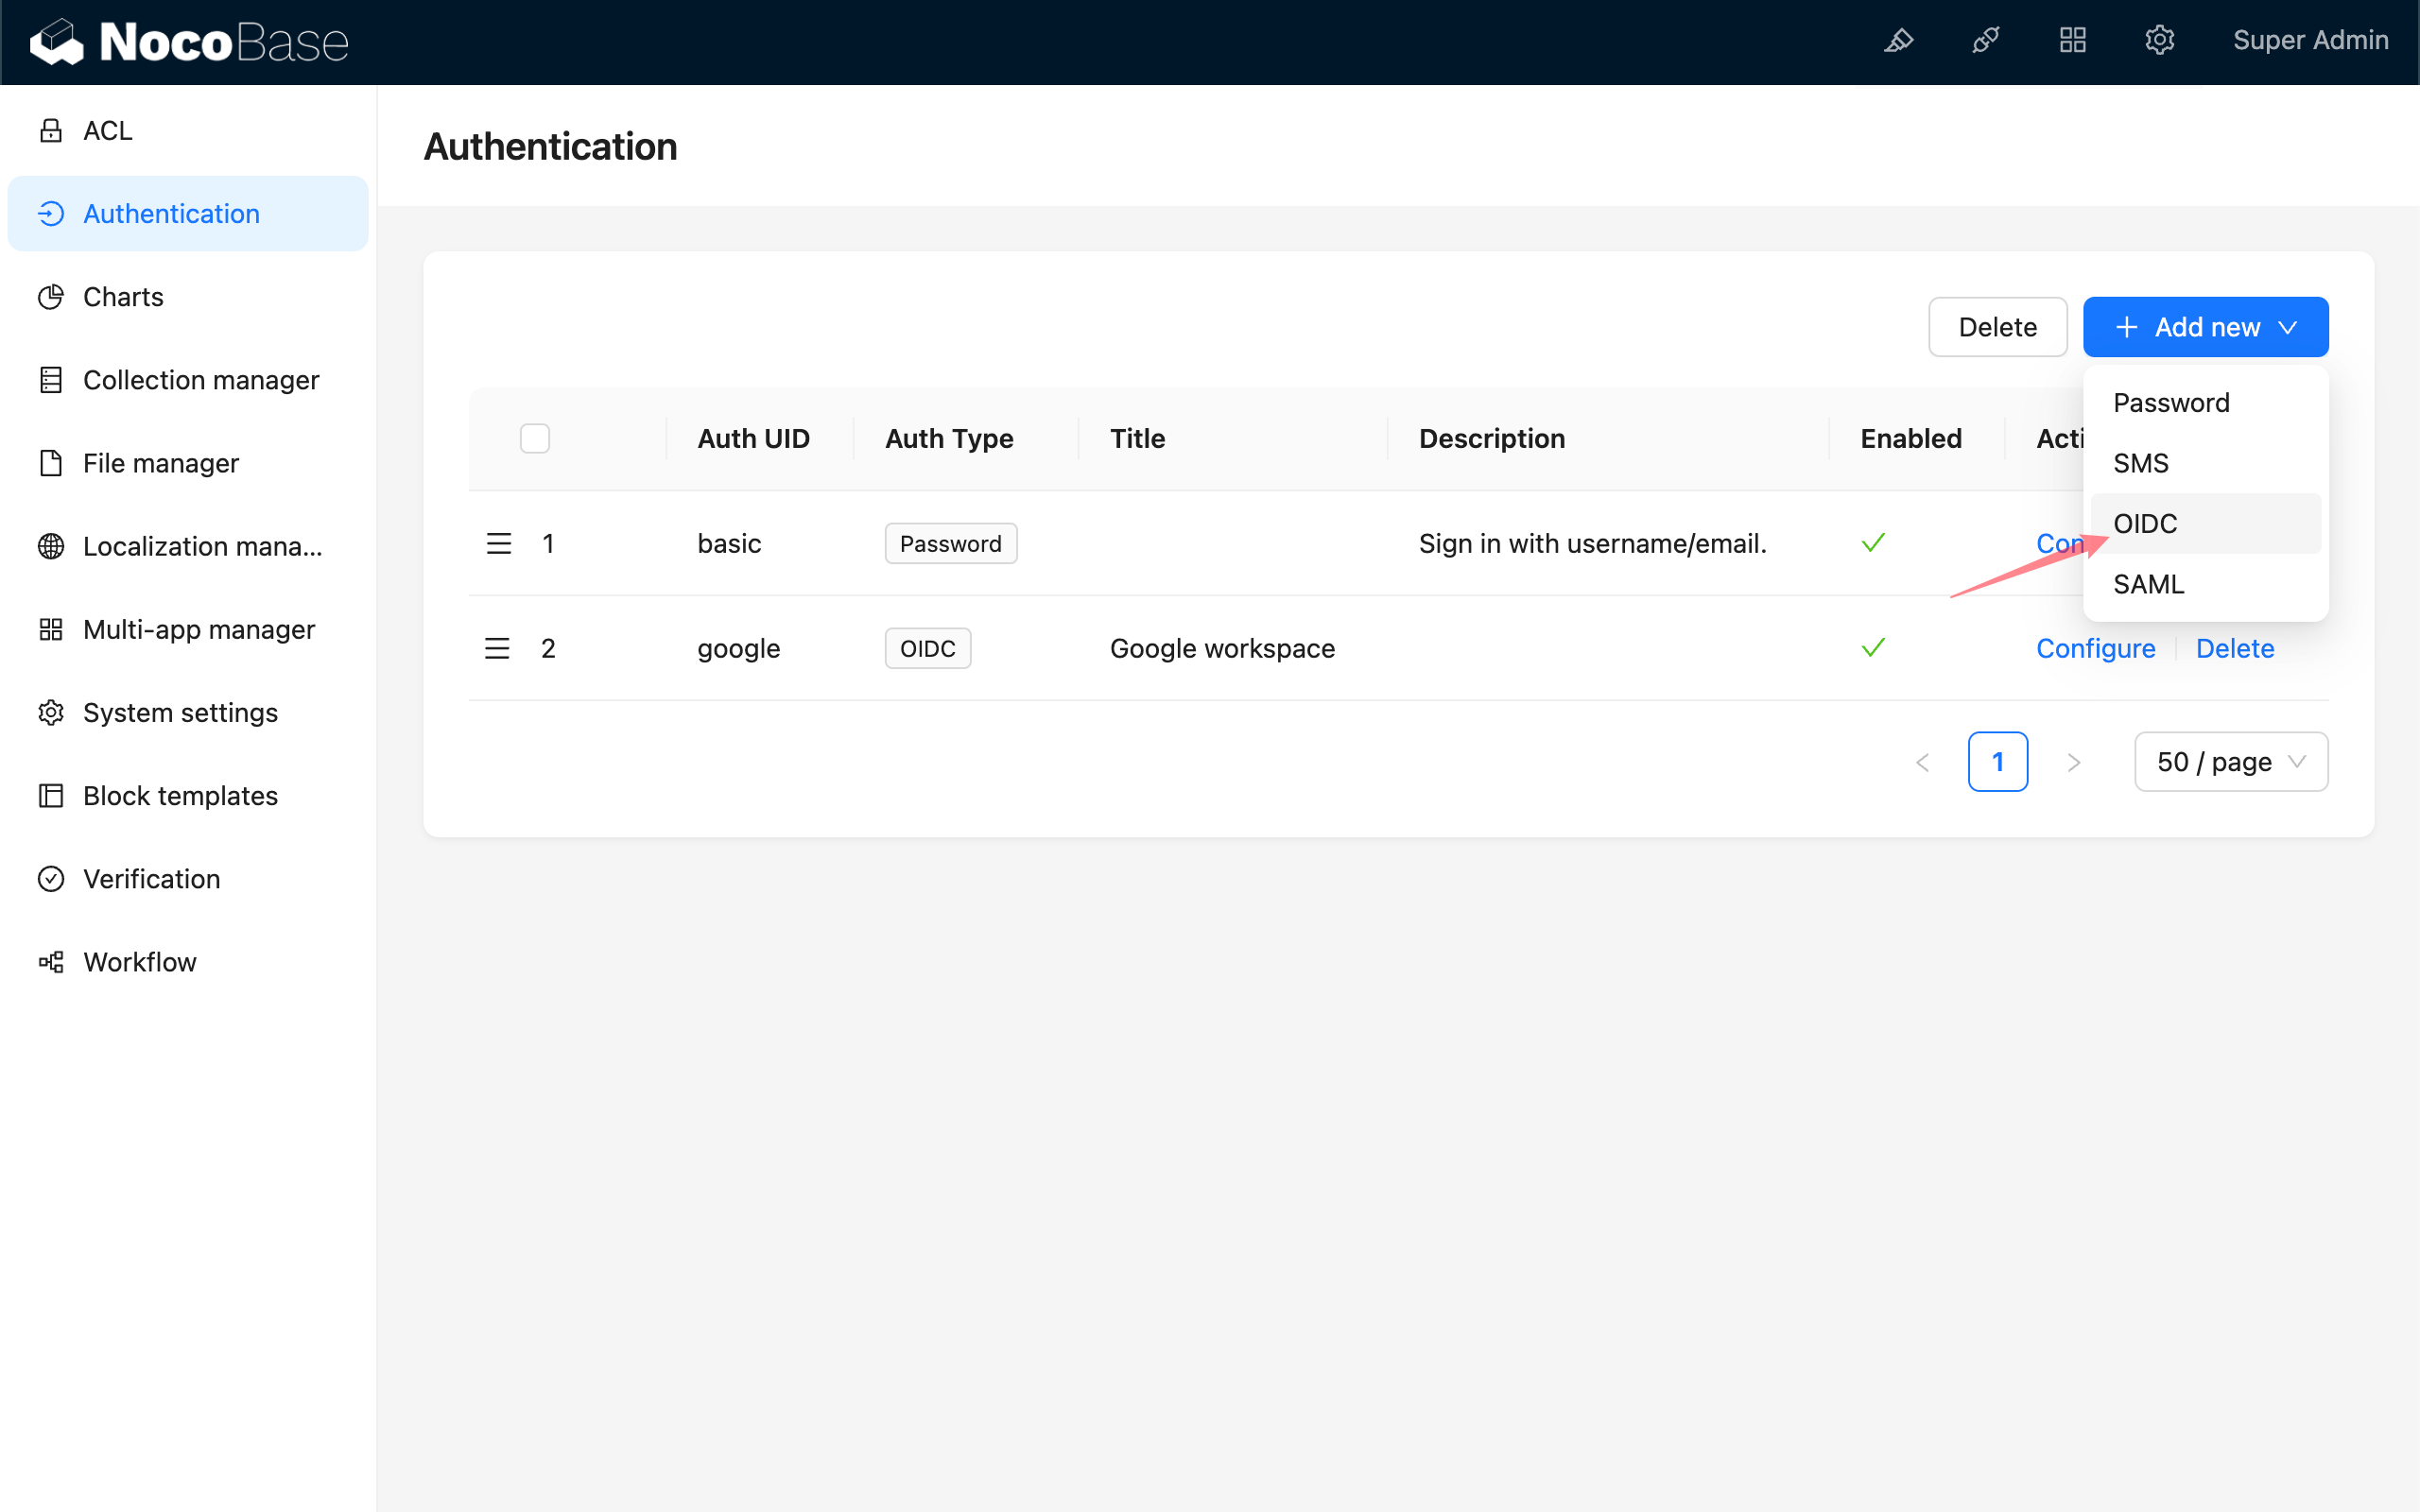Select the SMS authenticator option

coord(2141,463)
